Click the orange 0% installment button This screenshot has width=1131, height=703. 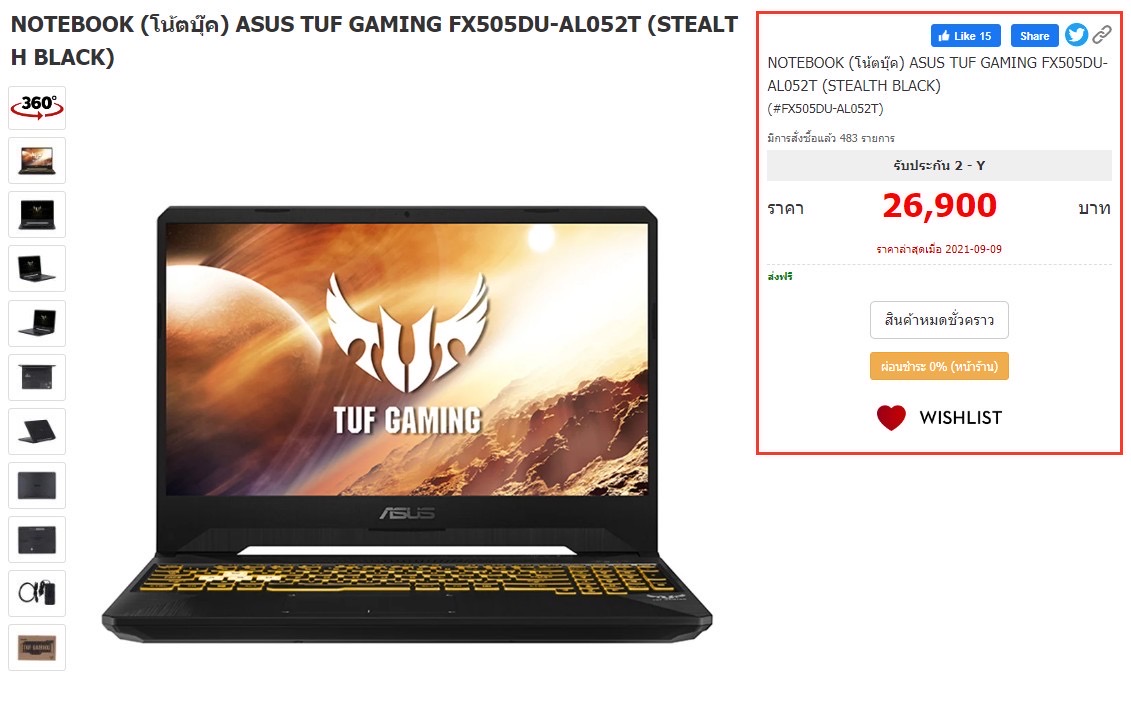[x=939, y=366]
